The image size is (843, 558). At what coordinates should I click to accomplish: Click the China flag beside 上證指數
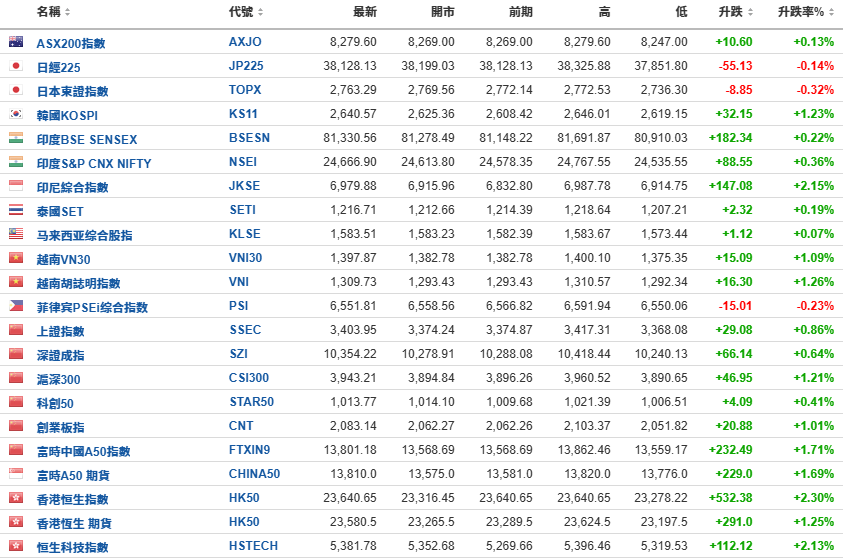16,330
